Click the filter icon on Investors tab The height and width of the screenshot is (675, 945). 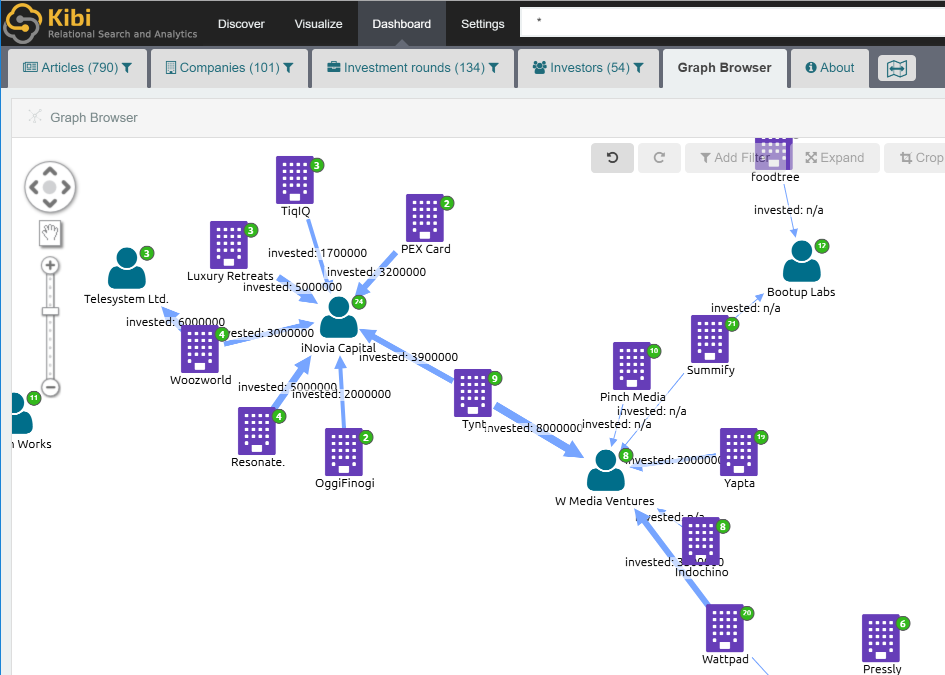[x=638, y=68]
